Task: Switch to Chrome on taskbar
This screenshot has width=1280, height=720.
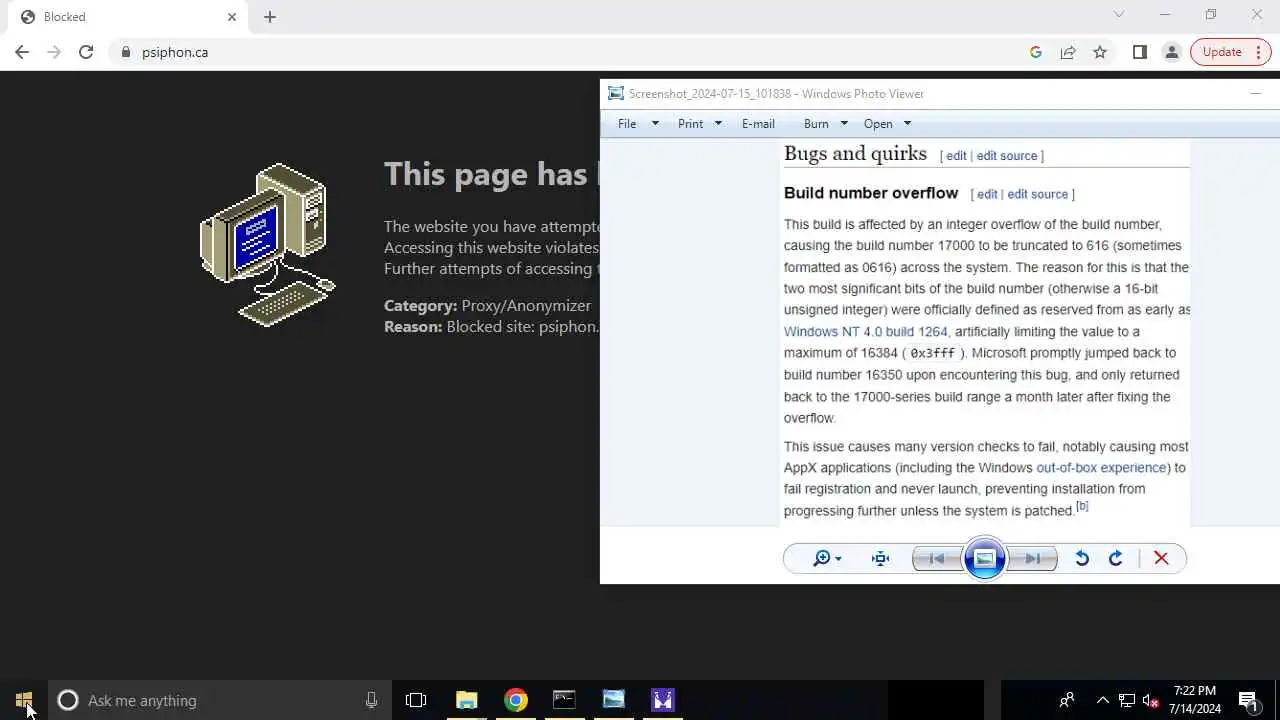Action: (x=516, y=700)
